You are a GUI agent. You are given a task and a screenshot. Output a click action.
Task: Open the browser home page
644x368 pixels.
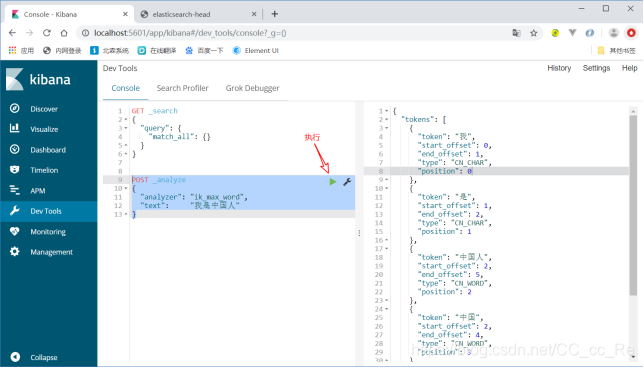(x=64, y=33)
